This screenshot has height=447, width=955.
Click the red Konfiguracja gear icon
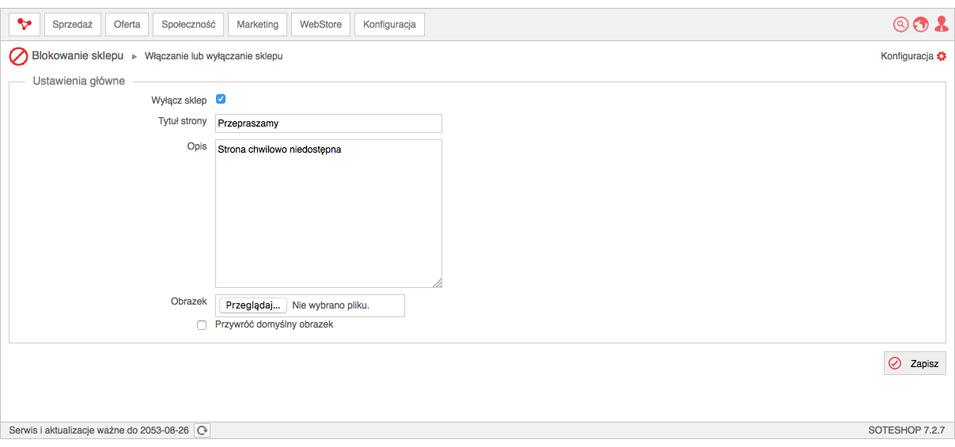pyautogui.click(x=942, y=56)
